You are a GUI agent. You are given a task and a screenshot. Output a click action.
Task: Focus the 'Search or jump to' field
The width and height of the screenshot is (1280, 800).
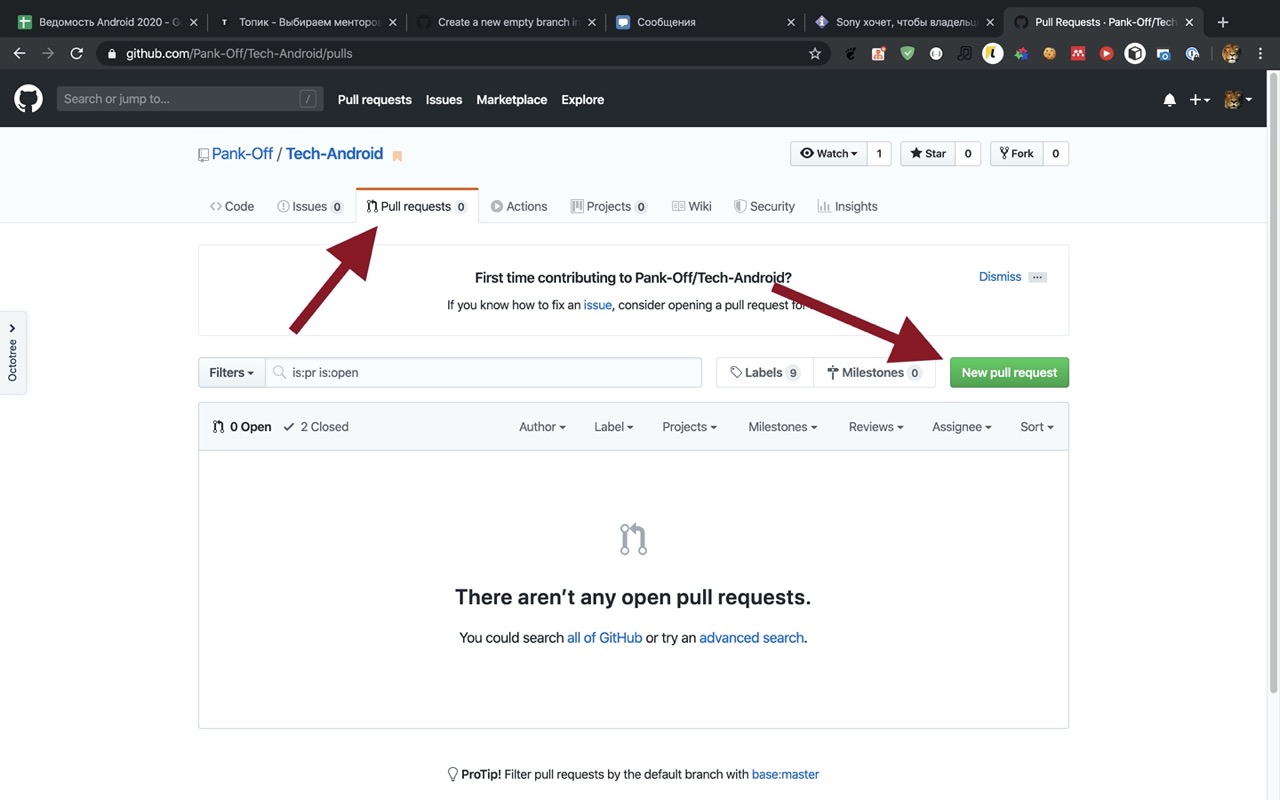(x=190, y=99)
